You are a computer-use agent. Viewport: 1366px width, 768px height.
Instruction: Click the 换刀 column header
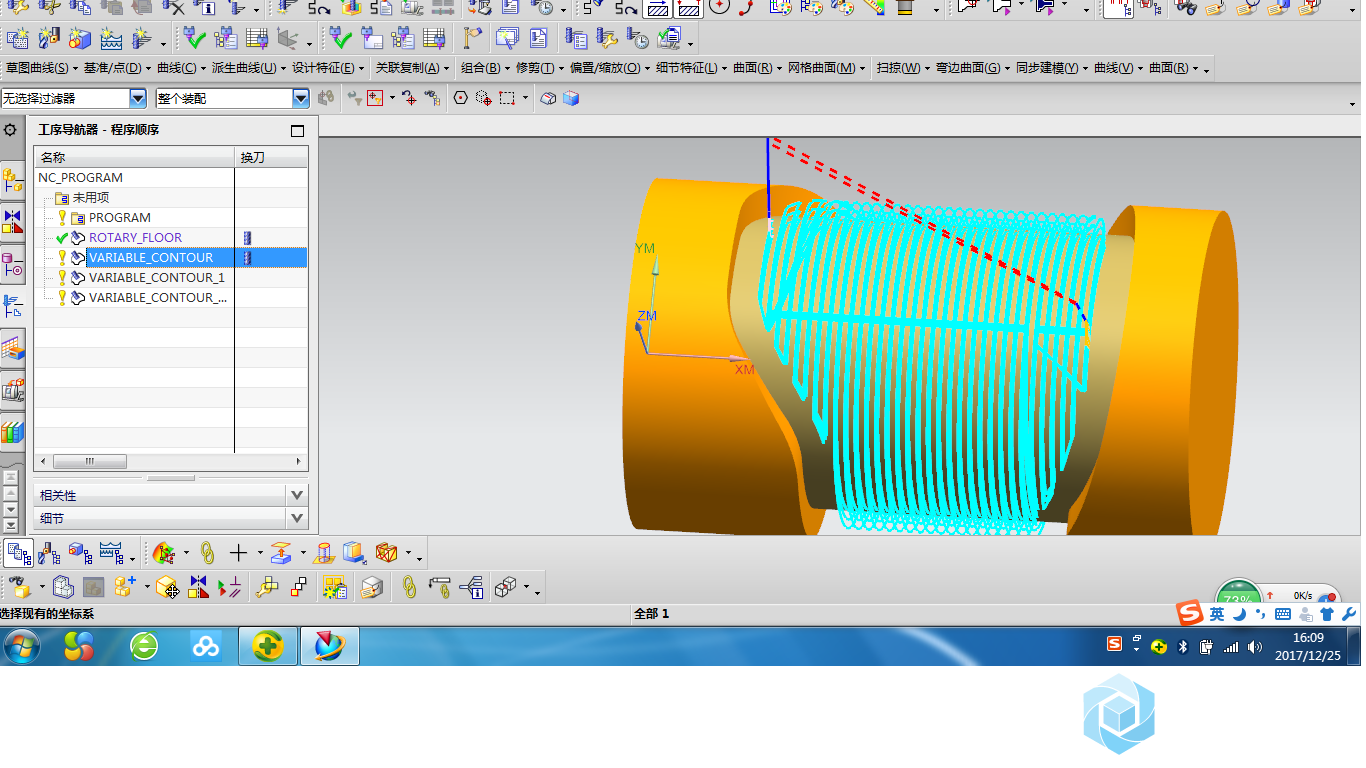271,158
